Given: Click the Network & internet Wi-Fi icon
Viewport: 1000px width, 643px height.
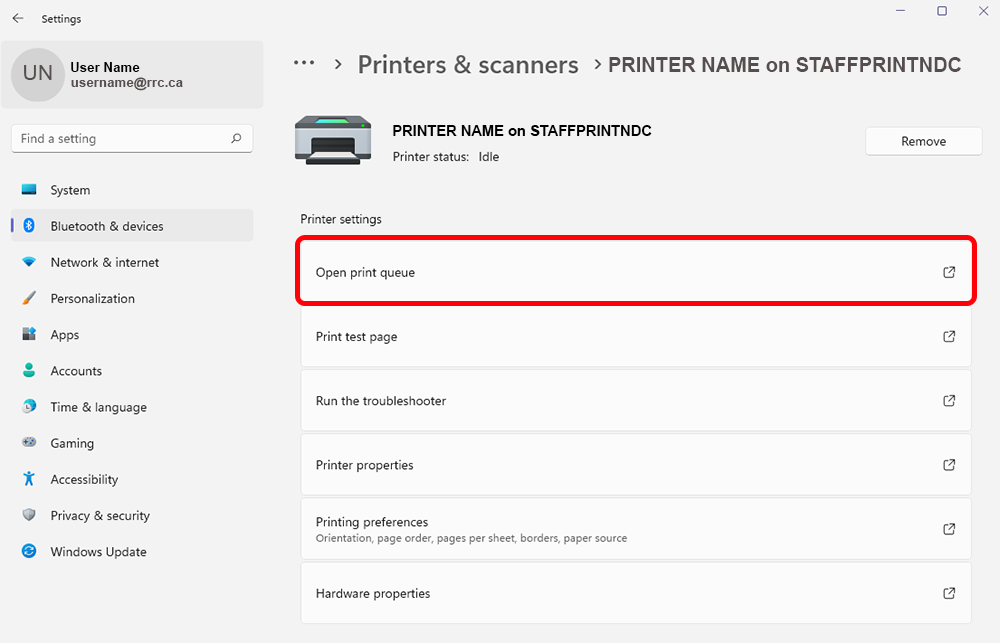Looking at the screenshot, I should point(29,262).
